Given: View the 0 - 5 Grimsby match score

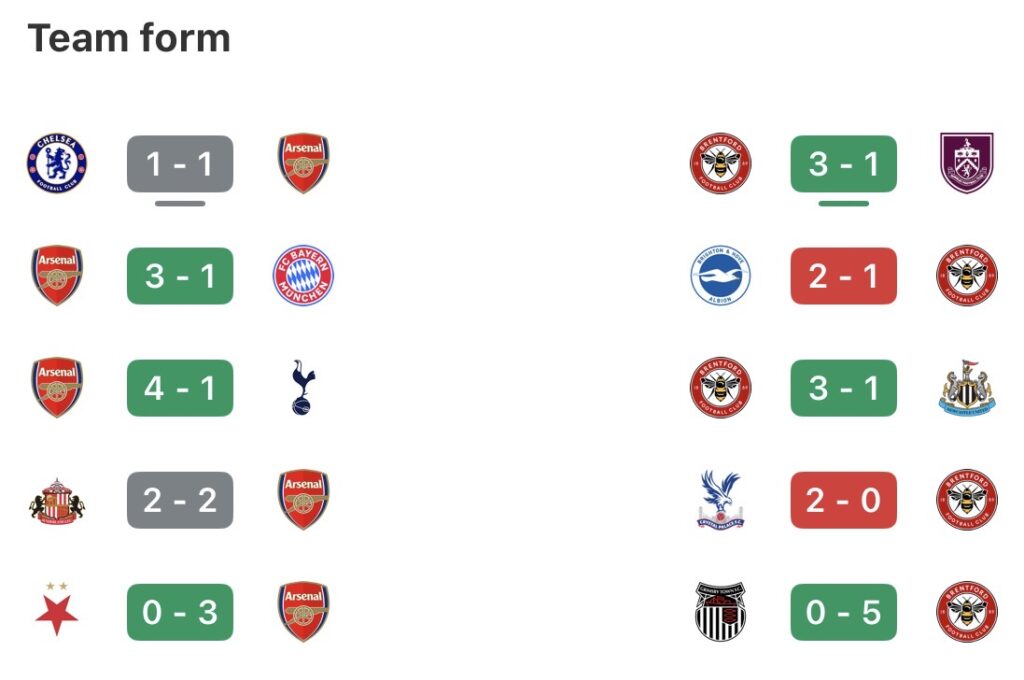Looking at the screenshot, I should point(844,612).
